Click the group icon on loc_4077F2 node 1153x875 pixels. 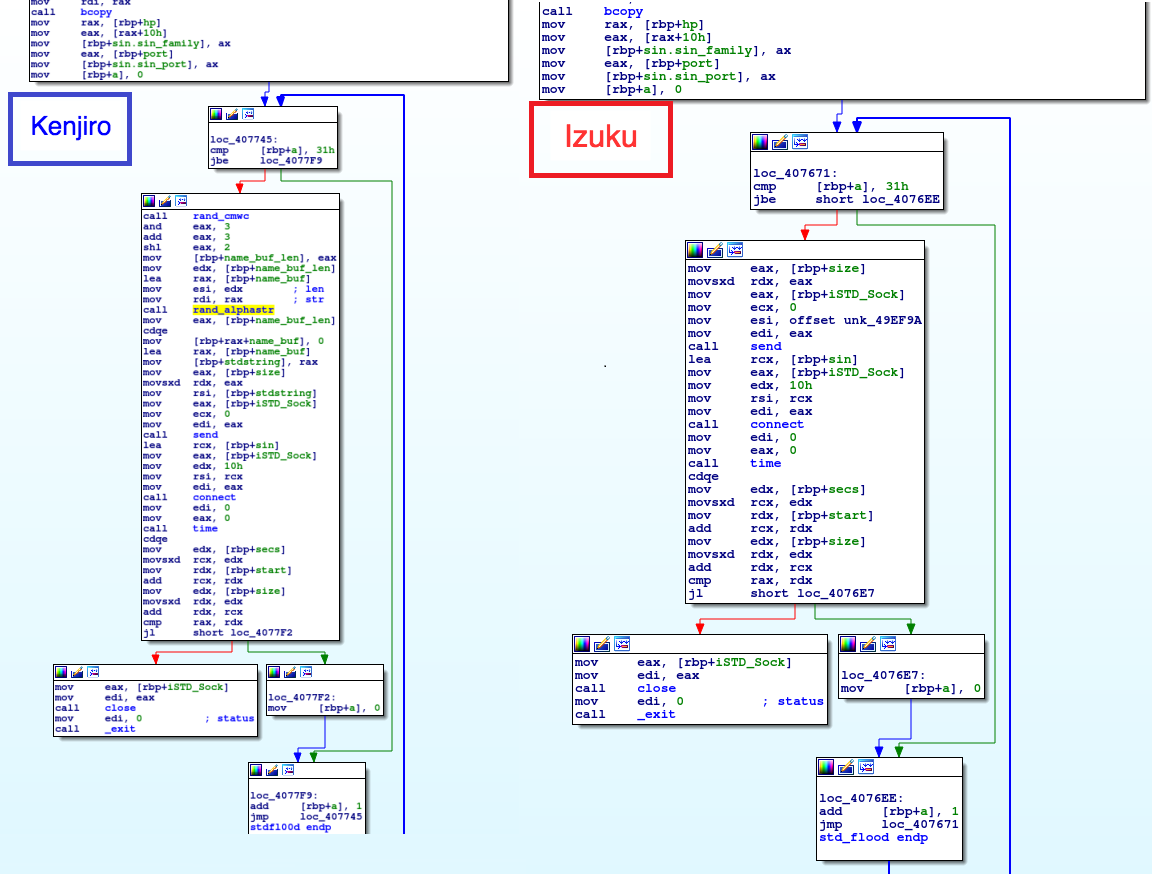coord(306,672)
